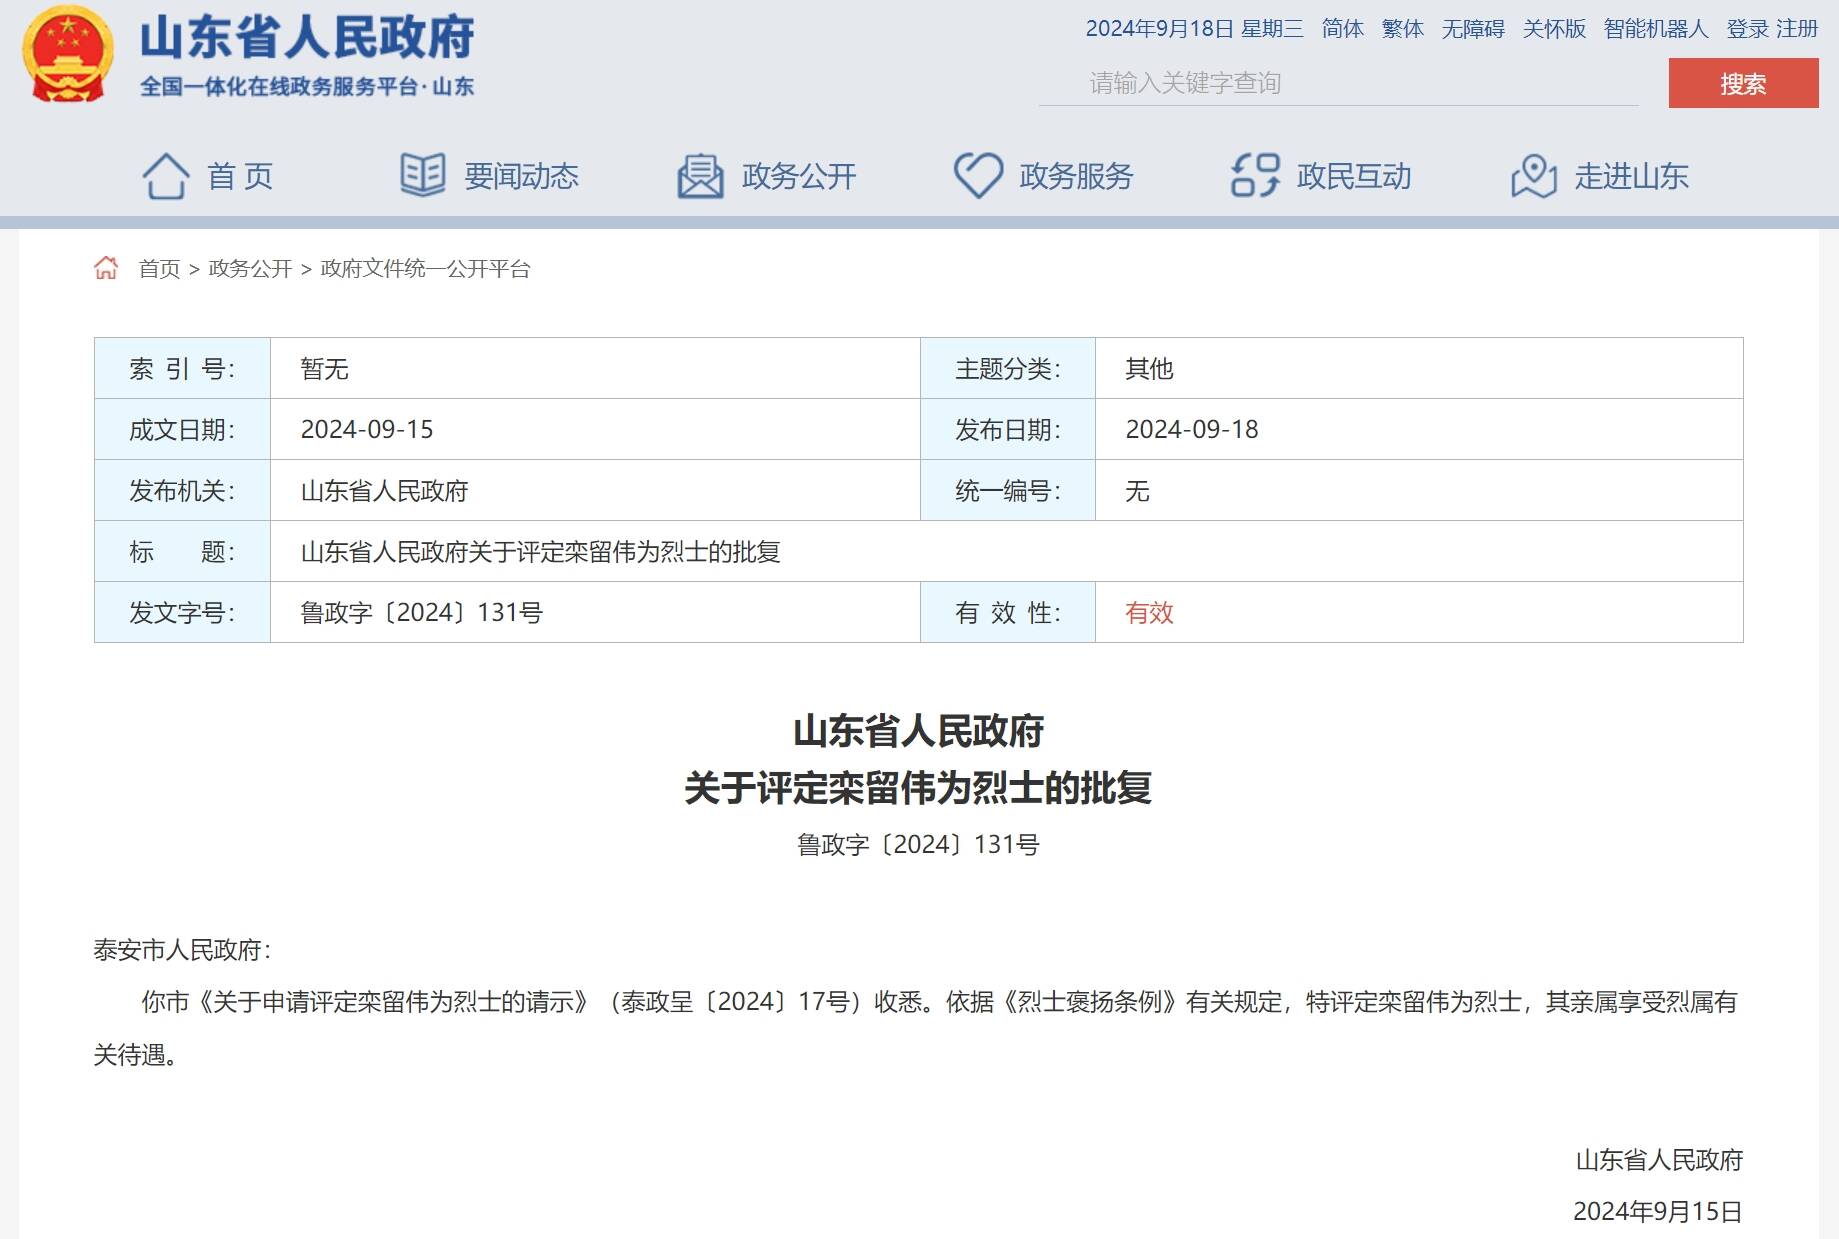Image resolution: width=1839 pixels, height=1239 pixels.
Task: Click the red 有效 validity value
Action: tap(1149, 612)
